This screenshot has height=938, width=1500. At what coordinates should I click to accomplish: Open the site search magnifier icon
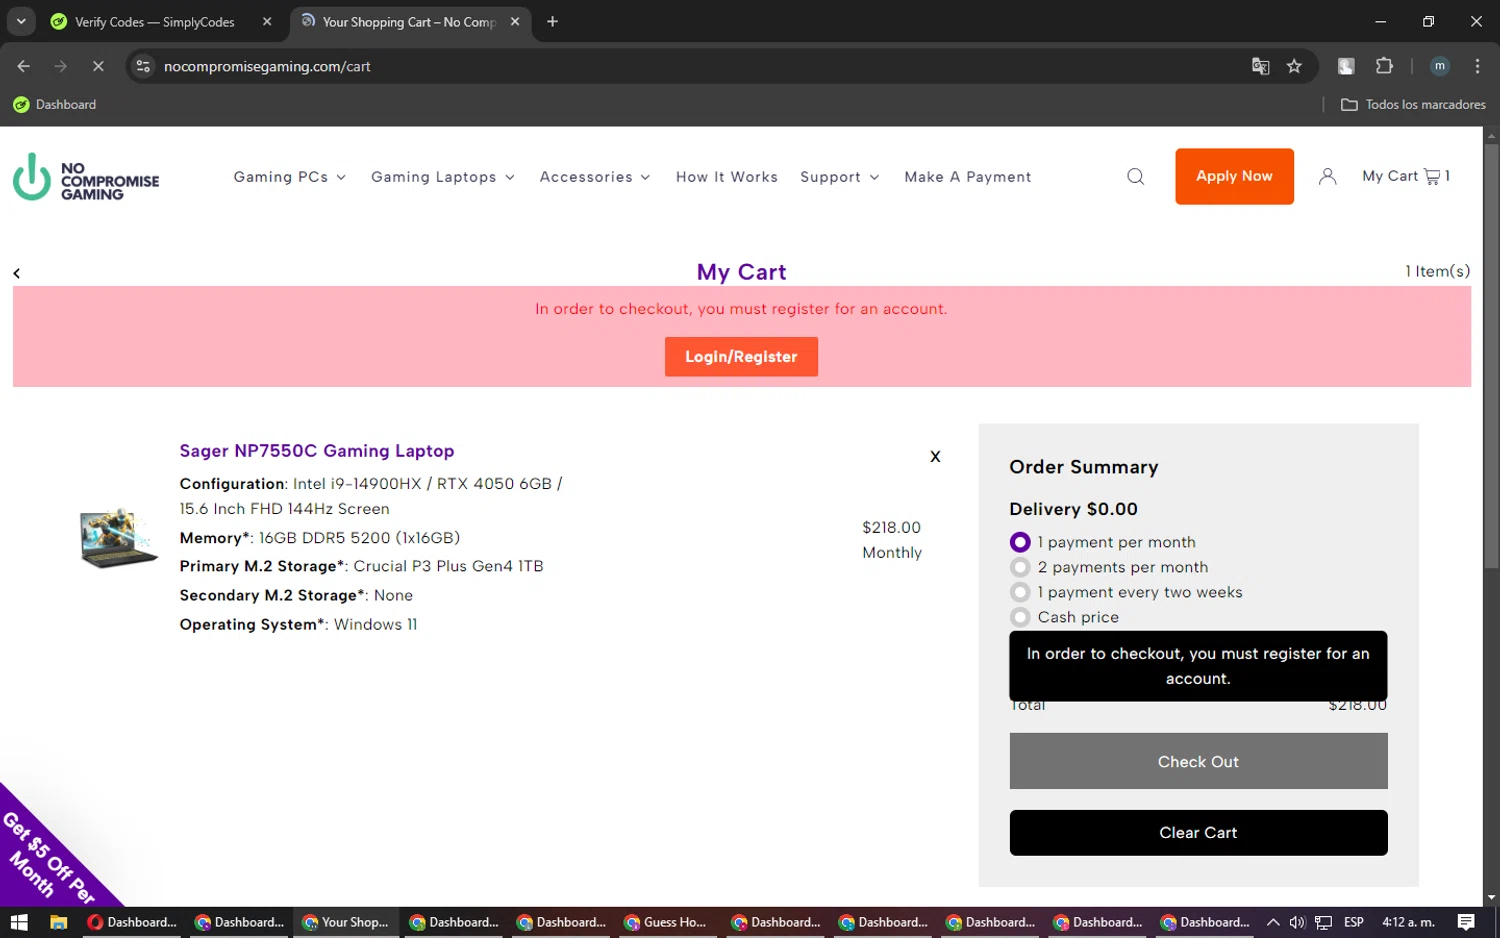point(1135,177)
